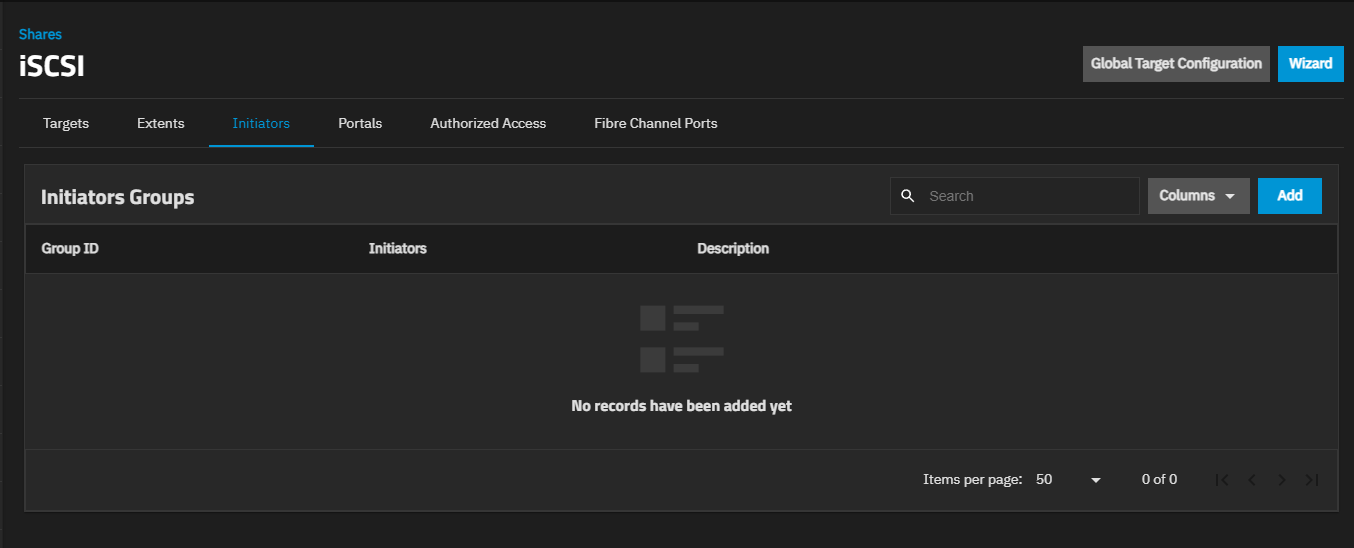
Task: Sort by the Group ID column header
Action: 70,249
